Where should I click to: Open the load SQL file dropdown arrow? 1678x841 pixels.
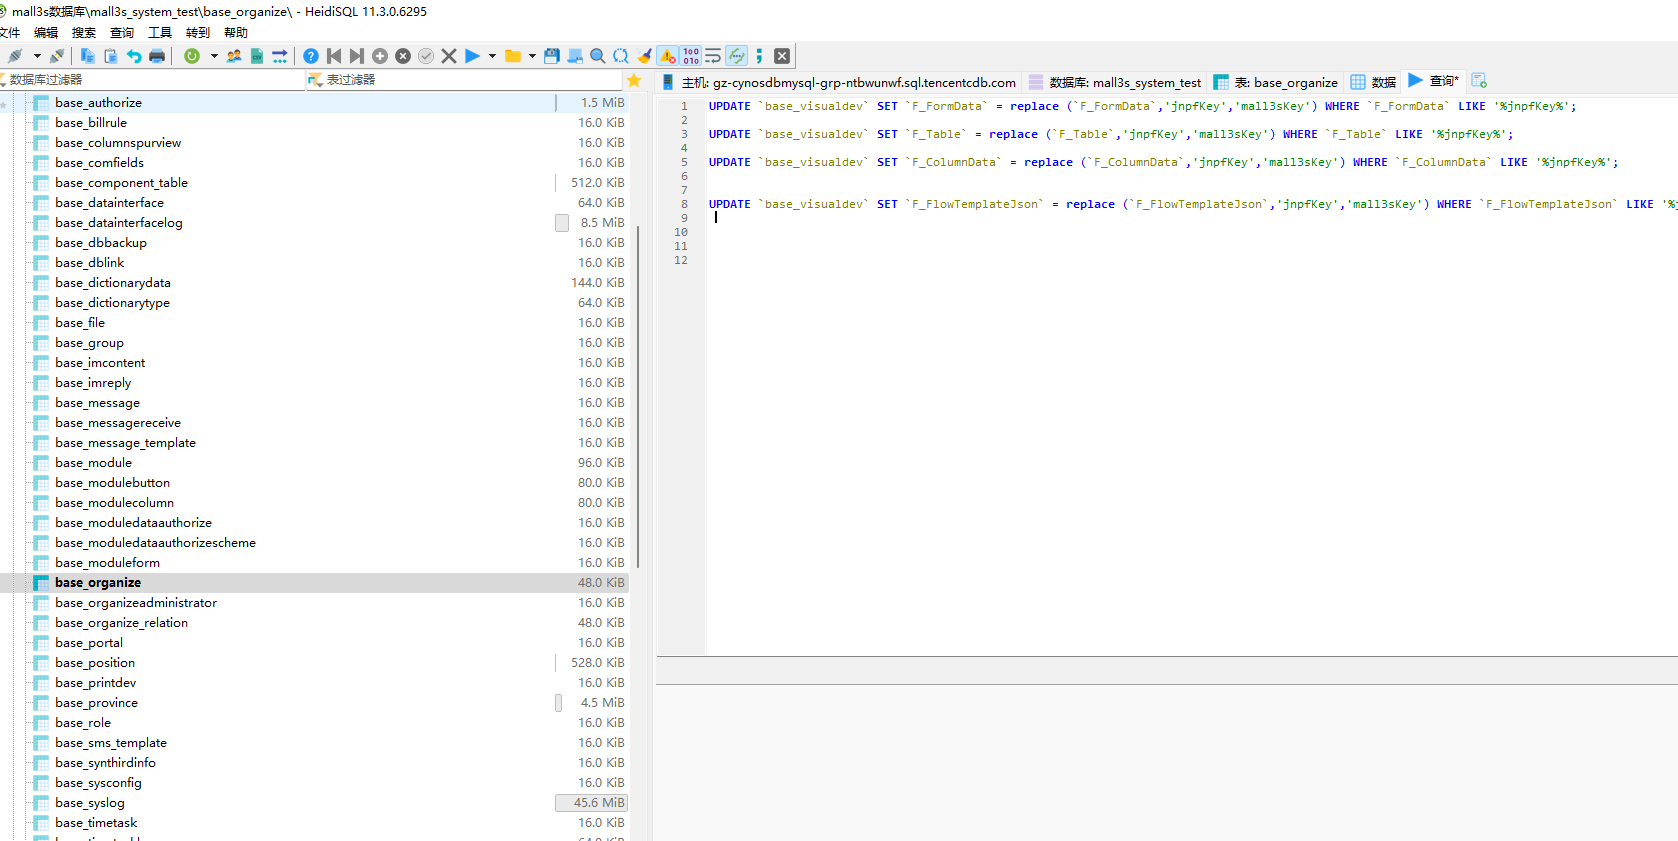point(532,56)
